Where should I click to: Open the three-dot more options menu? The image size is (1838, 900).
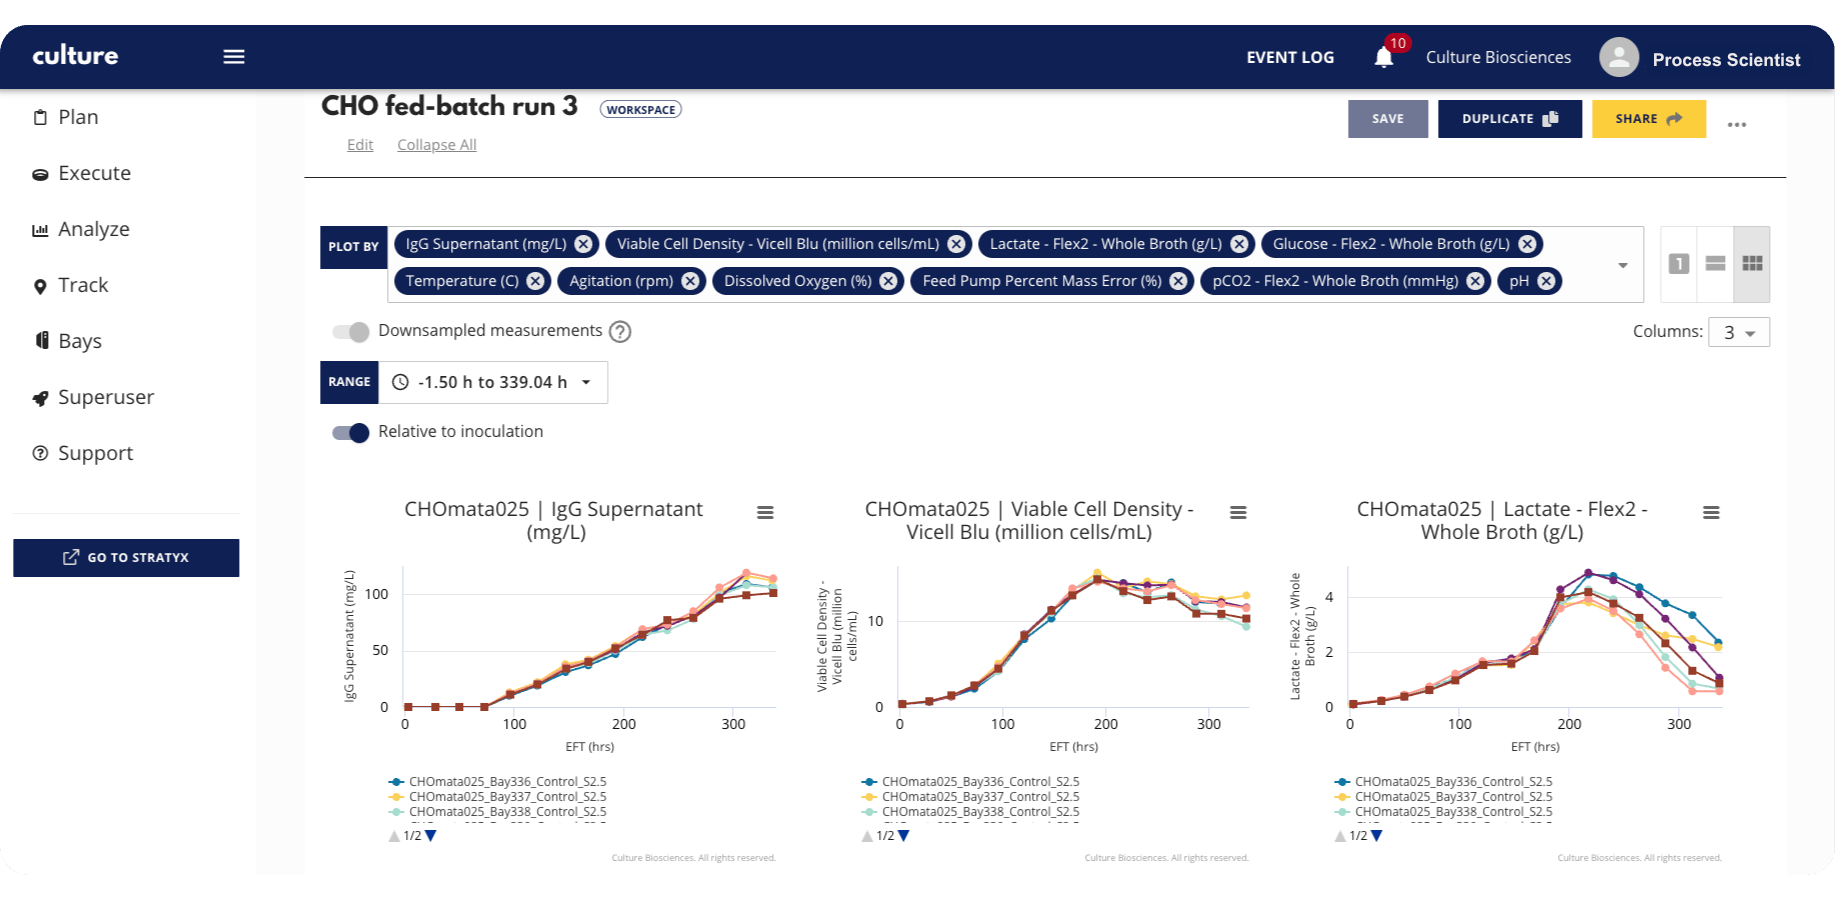(x=1737, y=125)
